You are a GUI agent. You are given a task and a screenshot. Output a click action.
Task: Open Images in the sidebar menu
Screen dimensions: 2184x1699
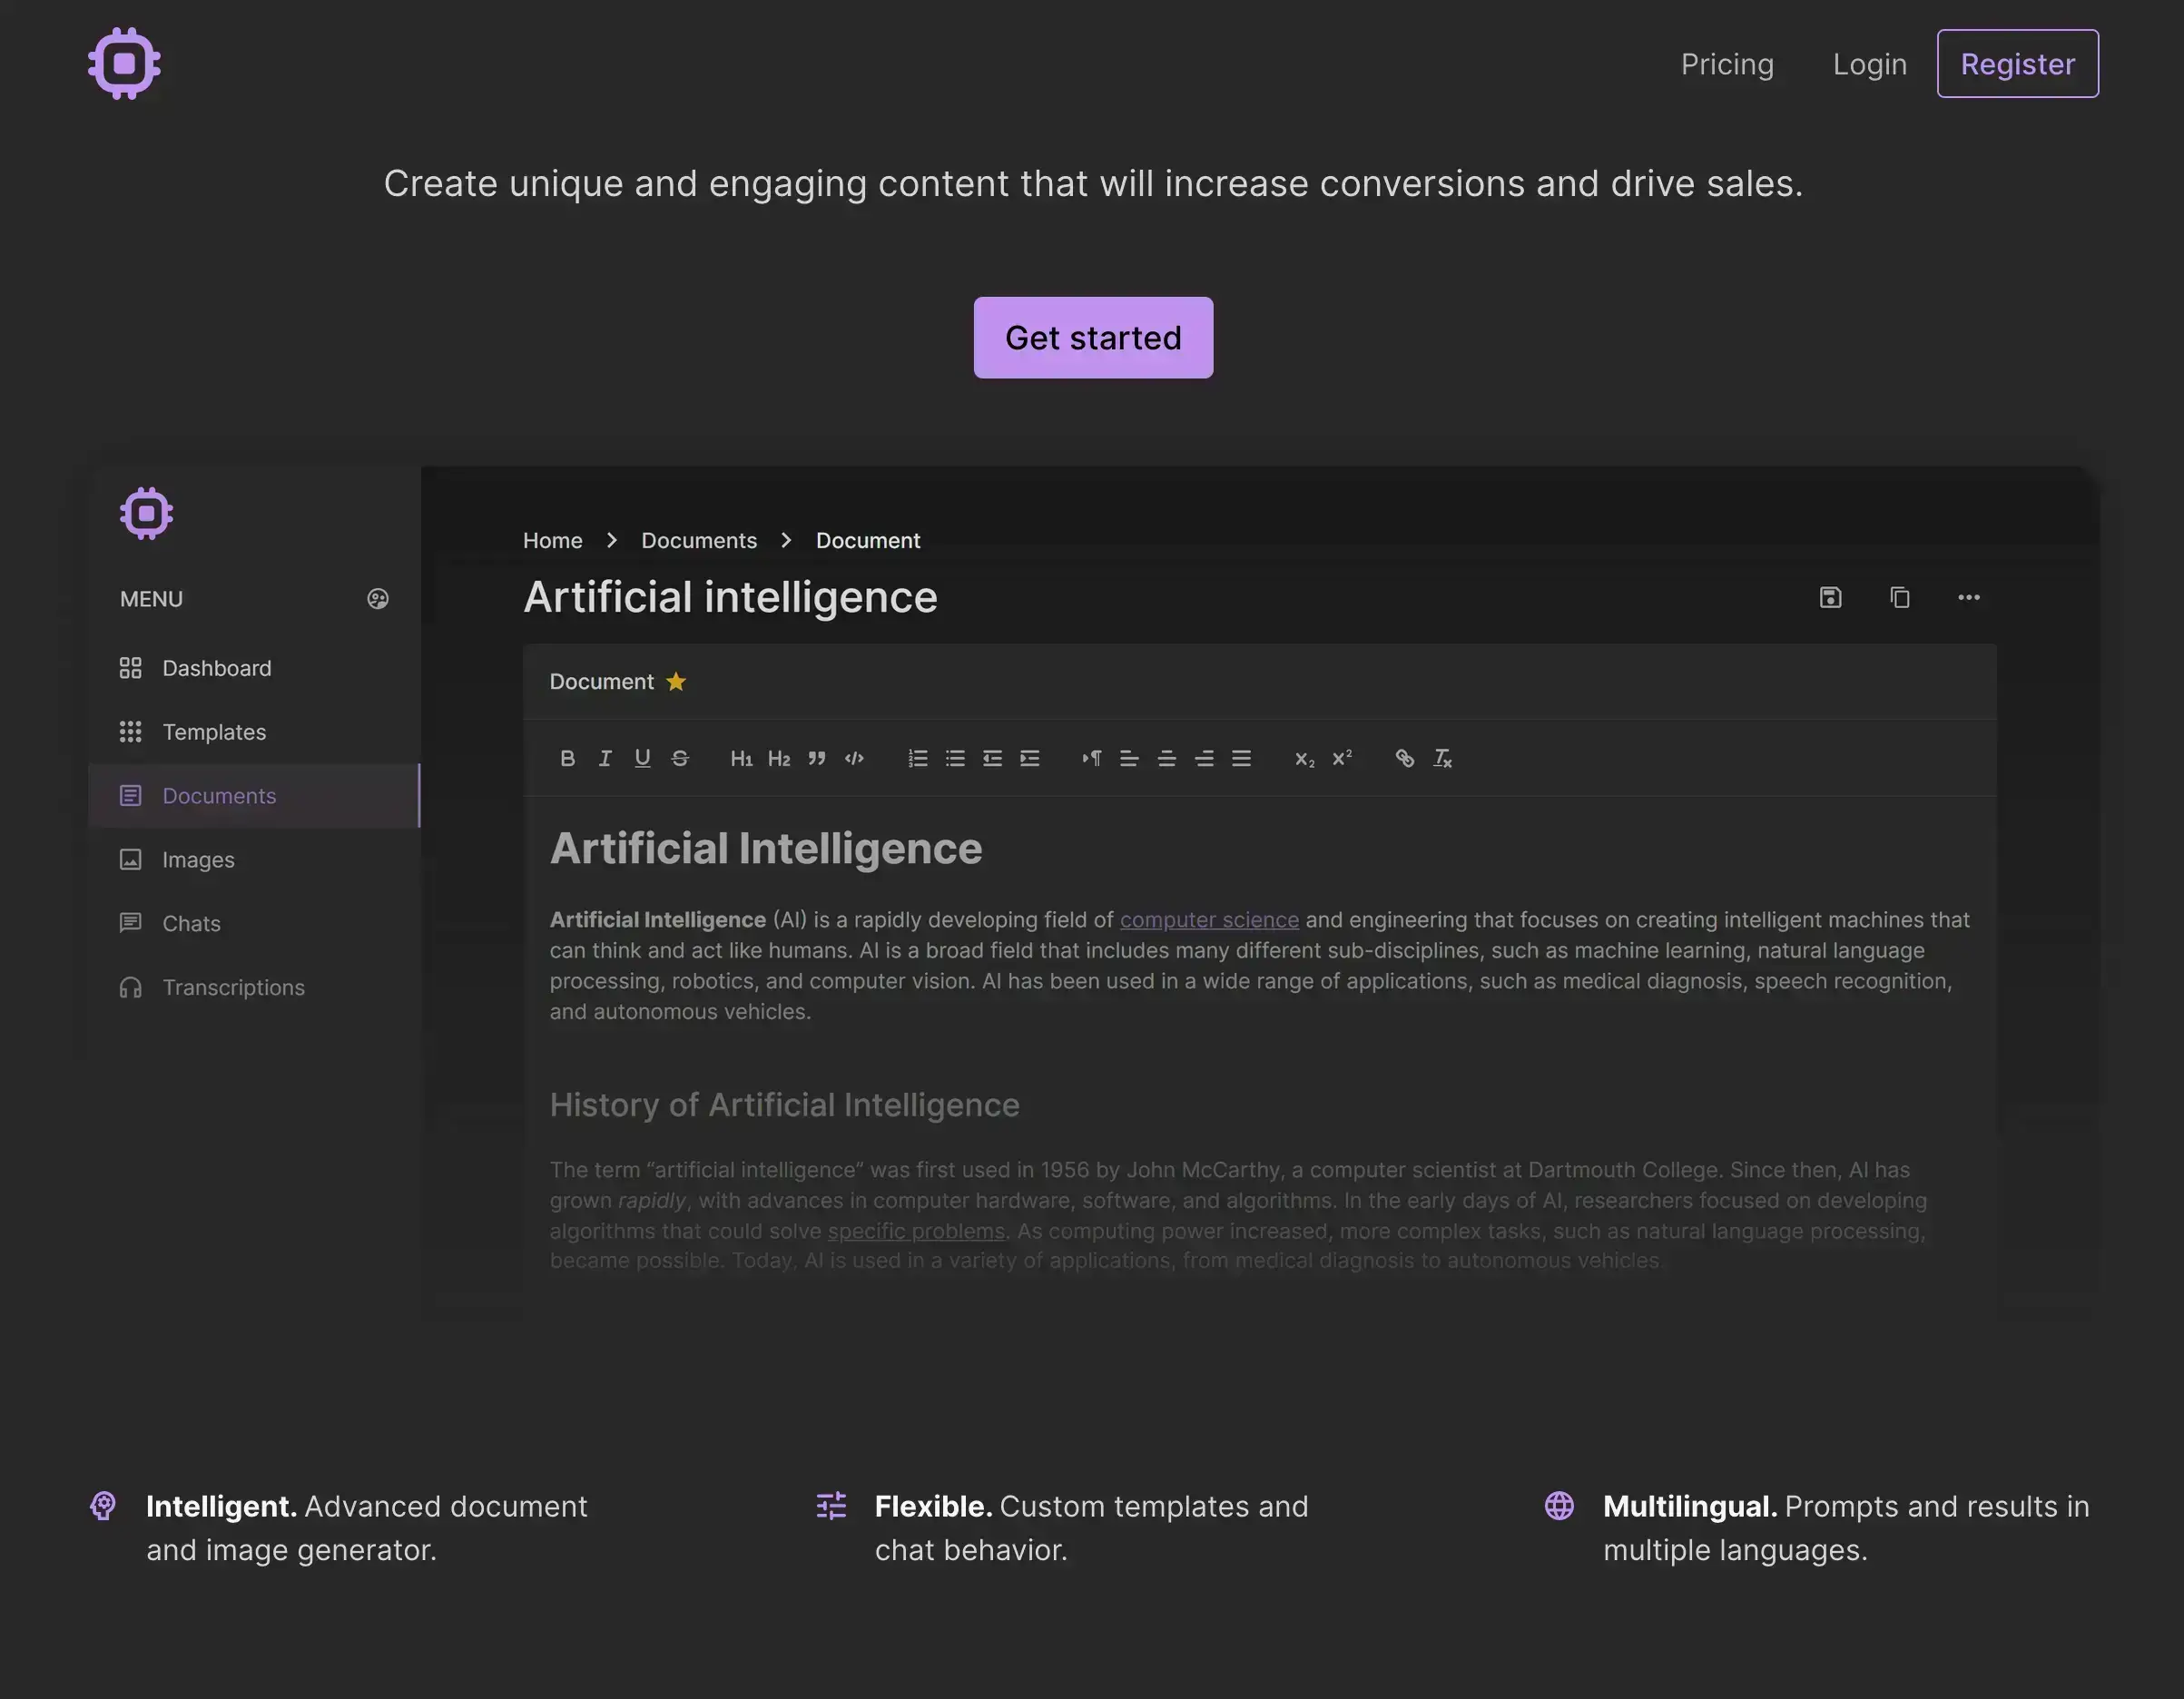[254, 859]
